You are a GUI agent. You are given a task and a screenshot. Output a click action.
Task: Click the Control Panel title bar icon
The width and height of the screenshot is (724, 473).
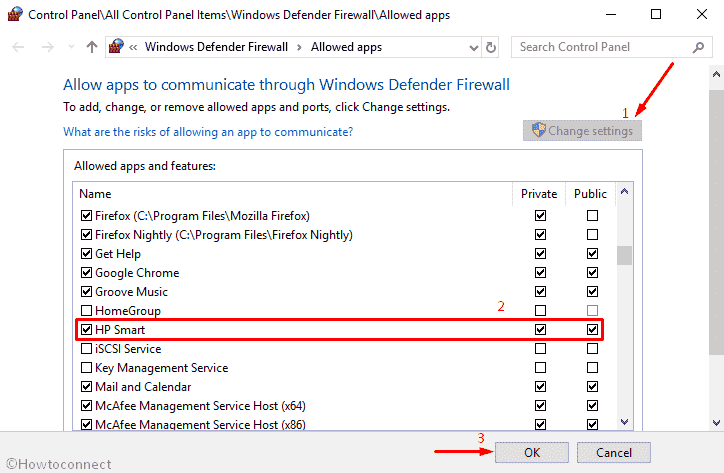(15, 14)
